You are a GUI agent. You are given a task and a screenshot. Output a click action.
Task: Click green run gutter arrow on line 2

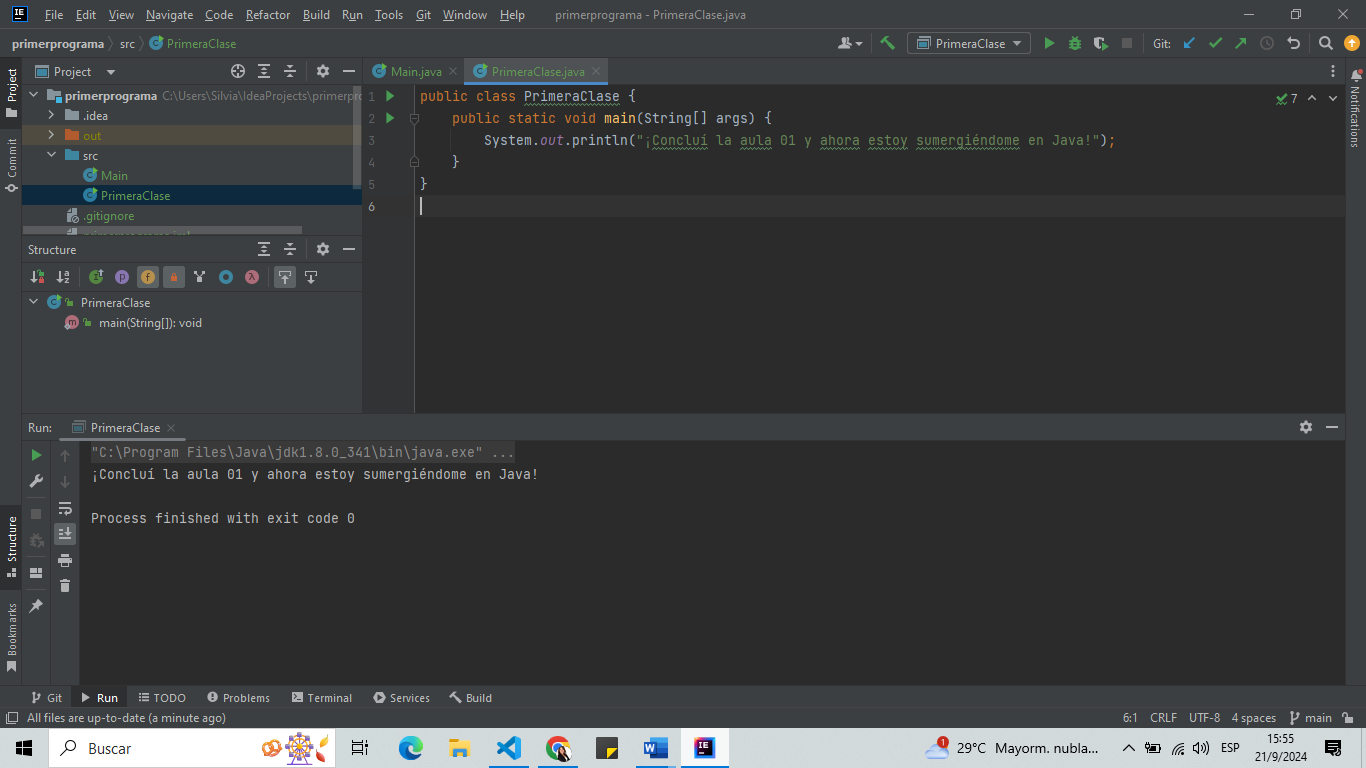click(x=390, y=118)
